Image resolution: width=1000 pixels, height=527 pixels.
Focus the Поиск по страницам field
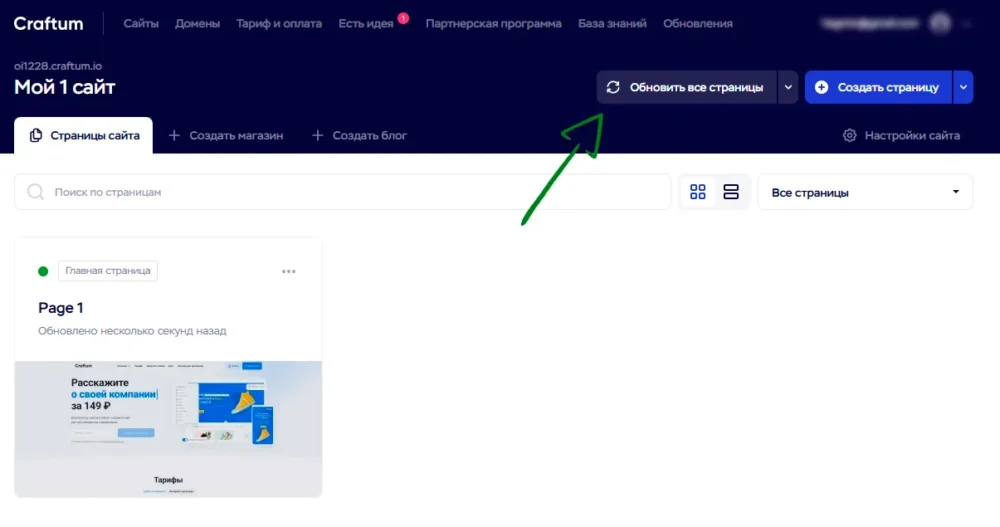pos(342,191)
